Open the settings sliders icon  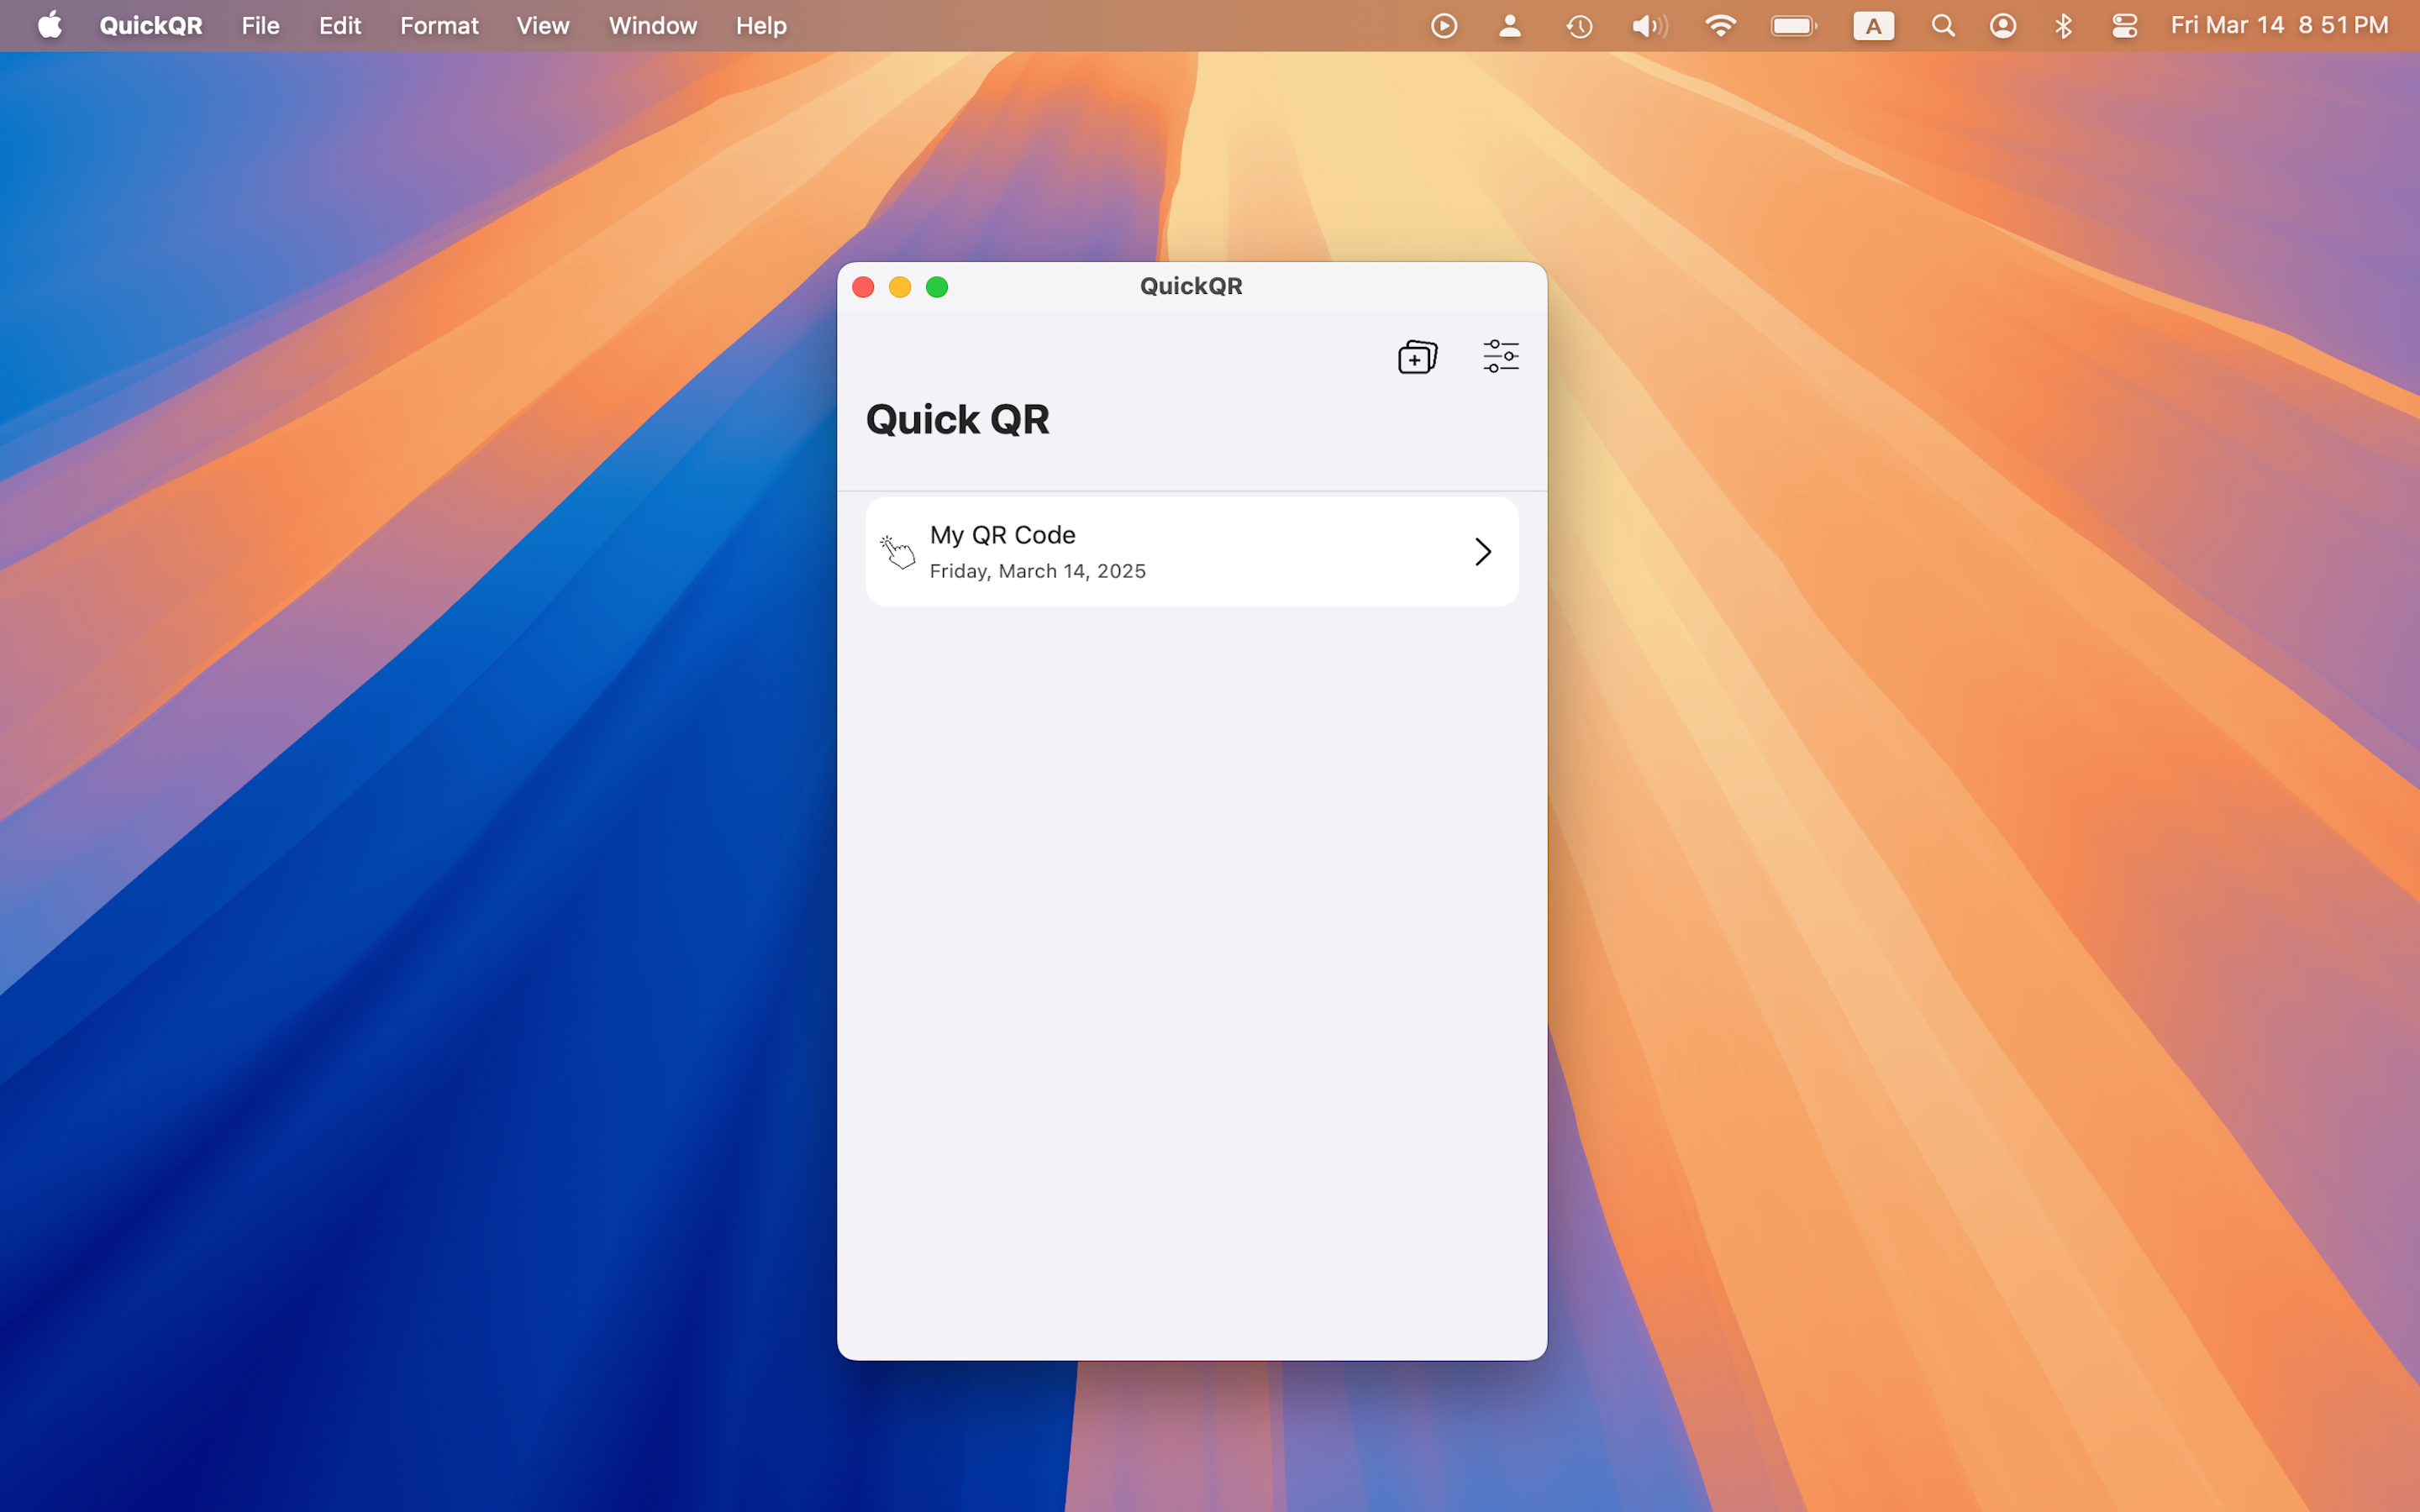1501,356
